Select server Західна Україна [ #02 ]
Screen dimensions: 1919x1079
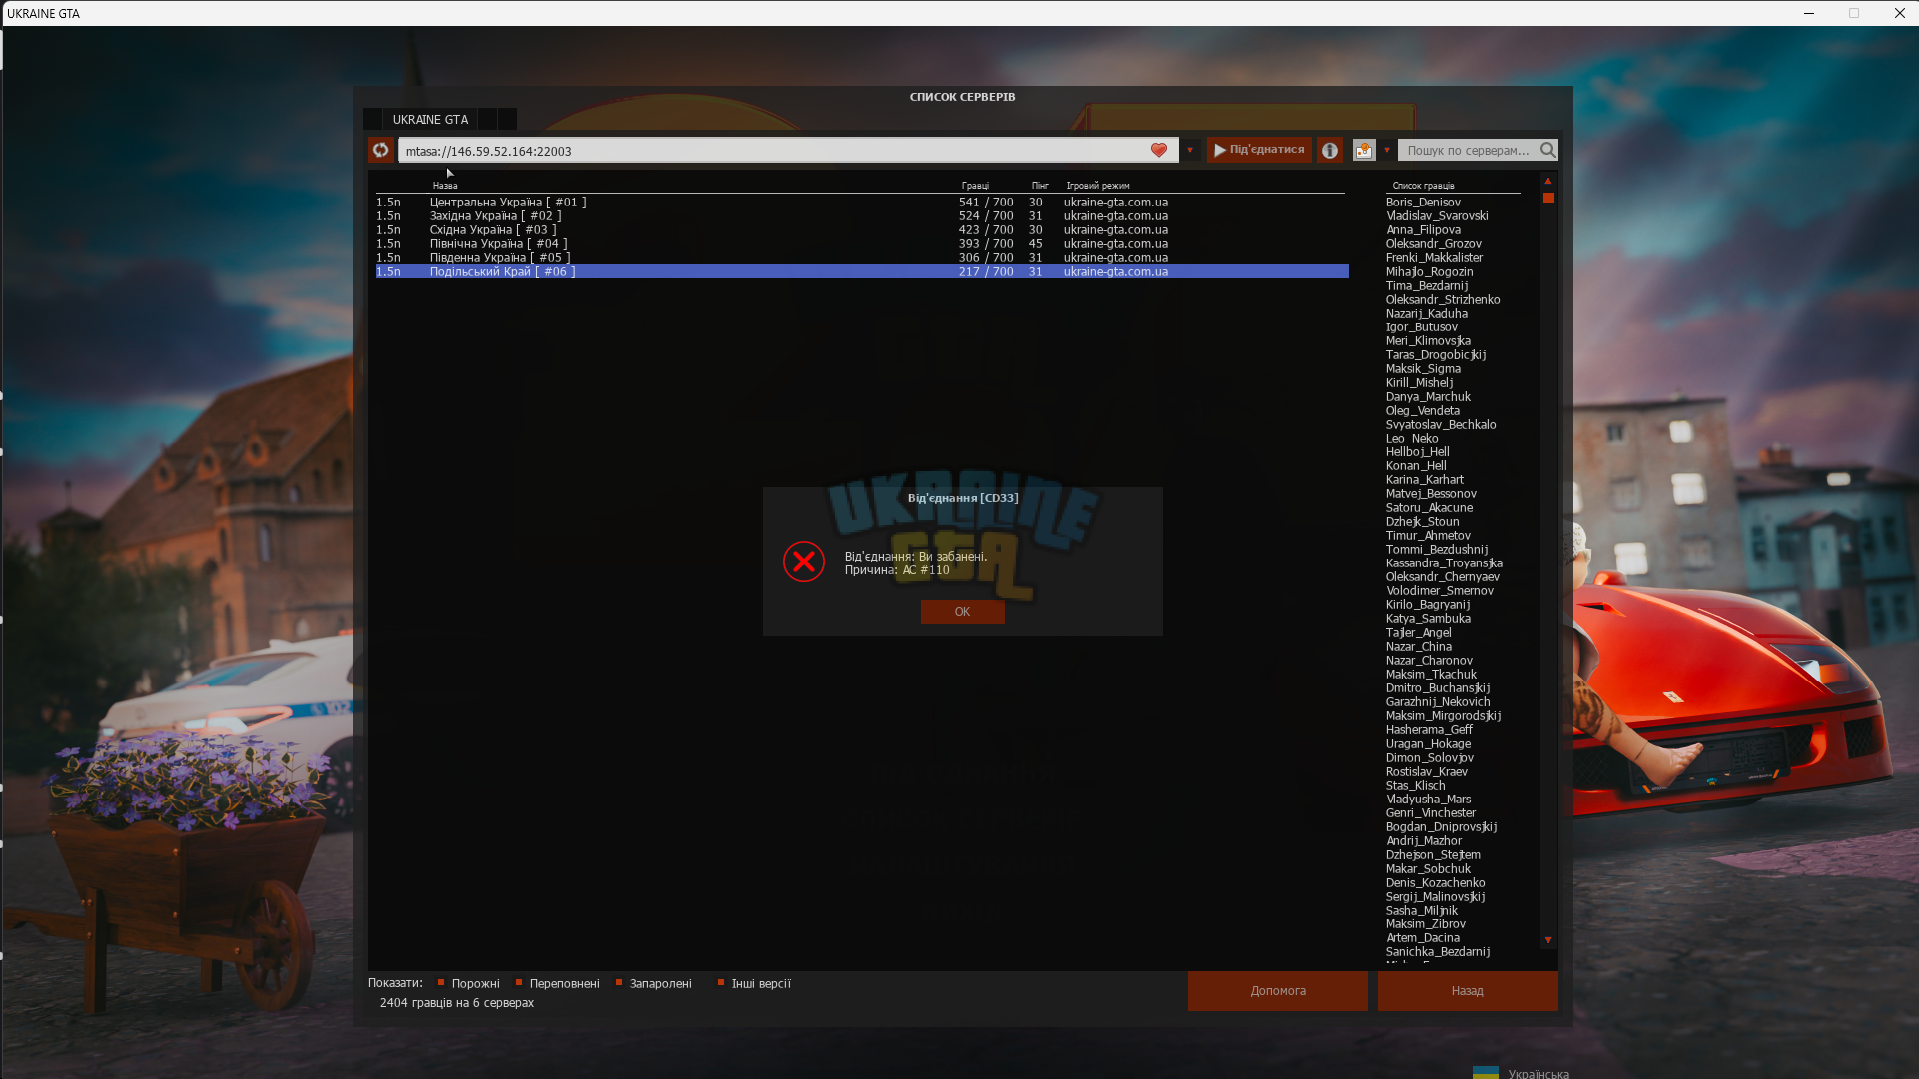[x=862, y=216]
